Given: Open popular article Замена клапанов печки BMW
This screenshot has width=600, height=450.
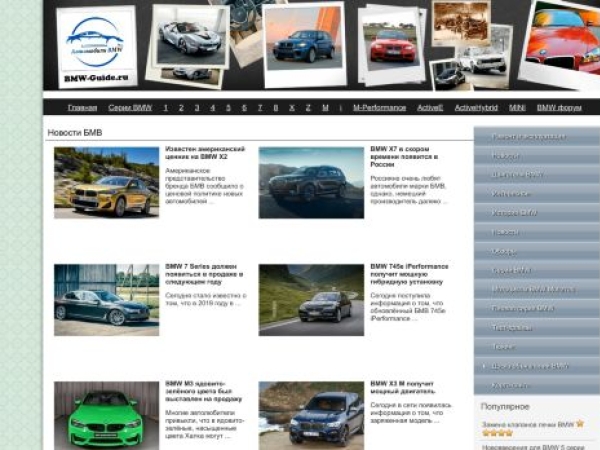Looking at the screenshot, I should click(528, 424).
